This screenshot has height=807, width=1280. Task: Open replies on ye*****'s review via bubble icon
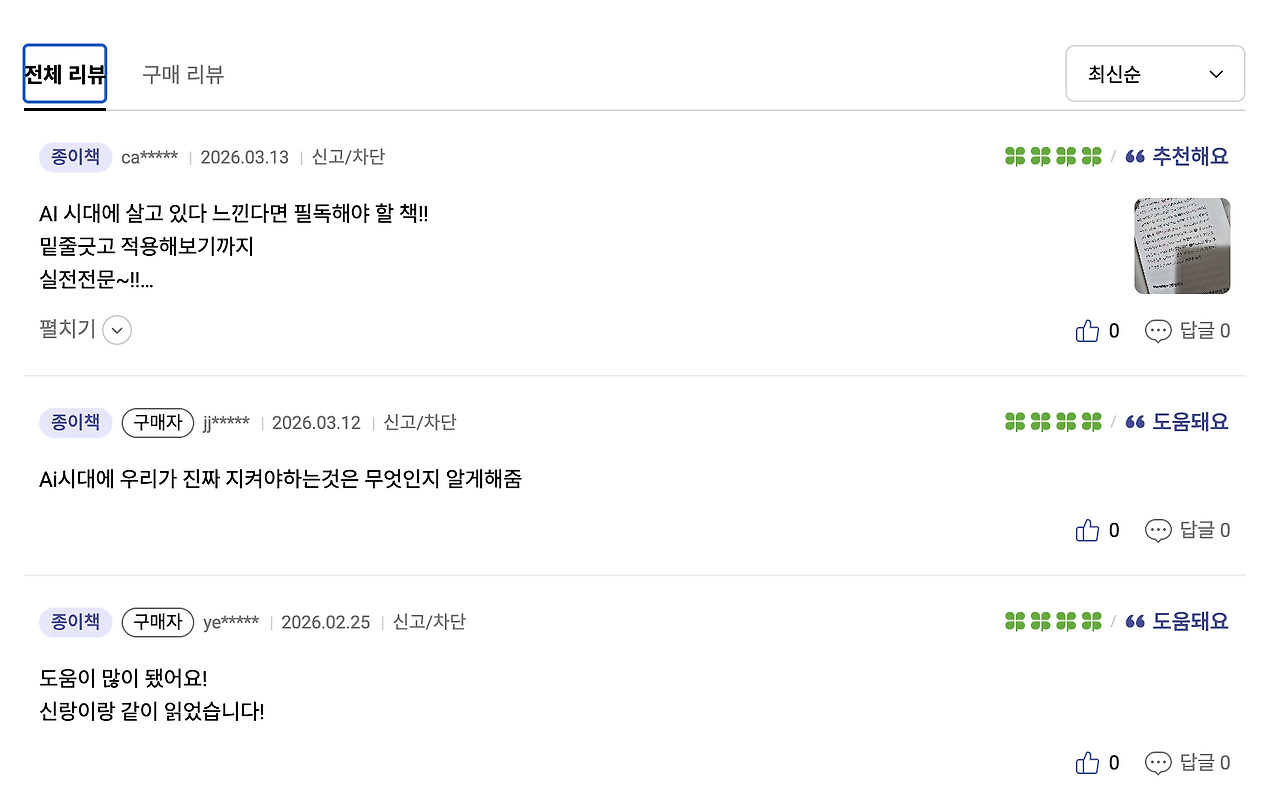pos(1159,762)
